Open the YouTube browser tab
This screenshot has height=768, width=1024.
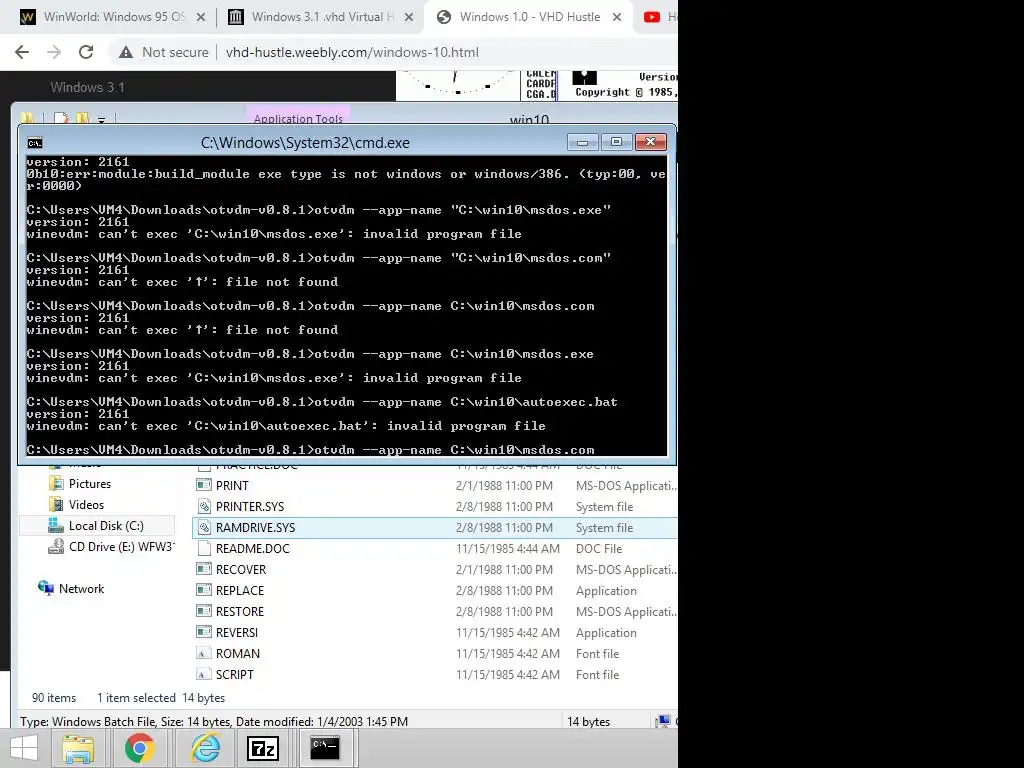pos(658,17)
